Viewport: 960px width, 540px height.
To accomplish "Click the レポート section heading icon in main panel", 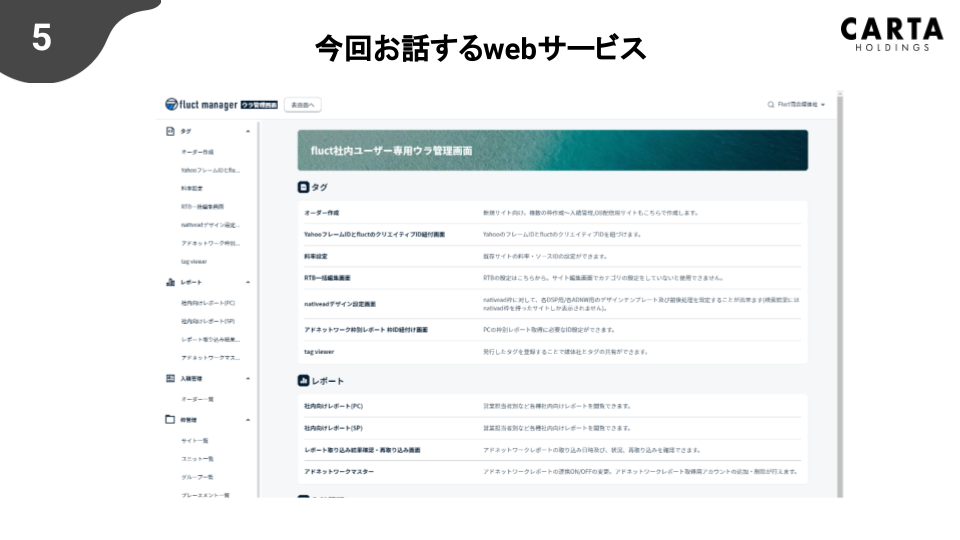I will (303, 381).
